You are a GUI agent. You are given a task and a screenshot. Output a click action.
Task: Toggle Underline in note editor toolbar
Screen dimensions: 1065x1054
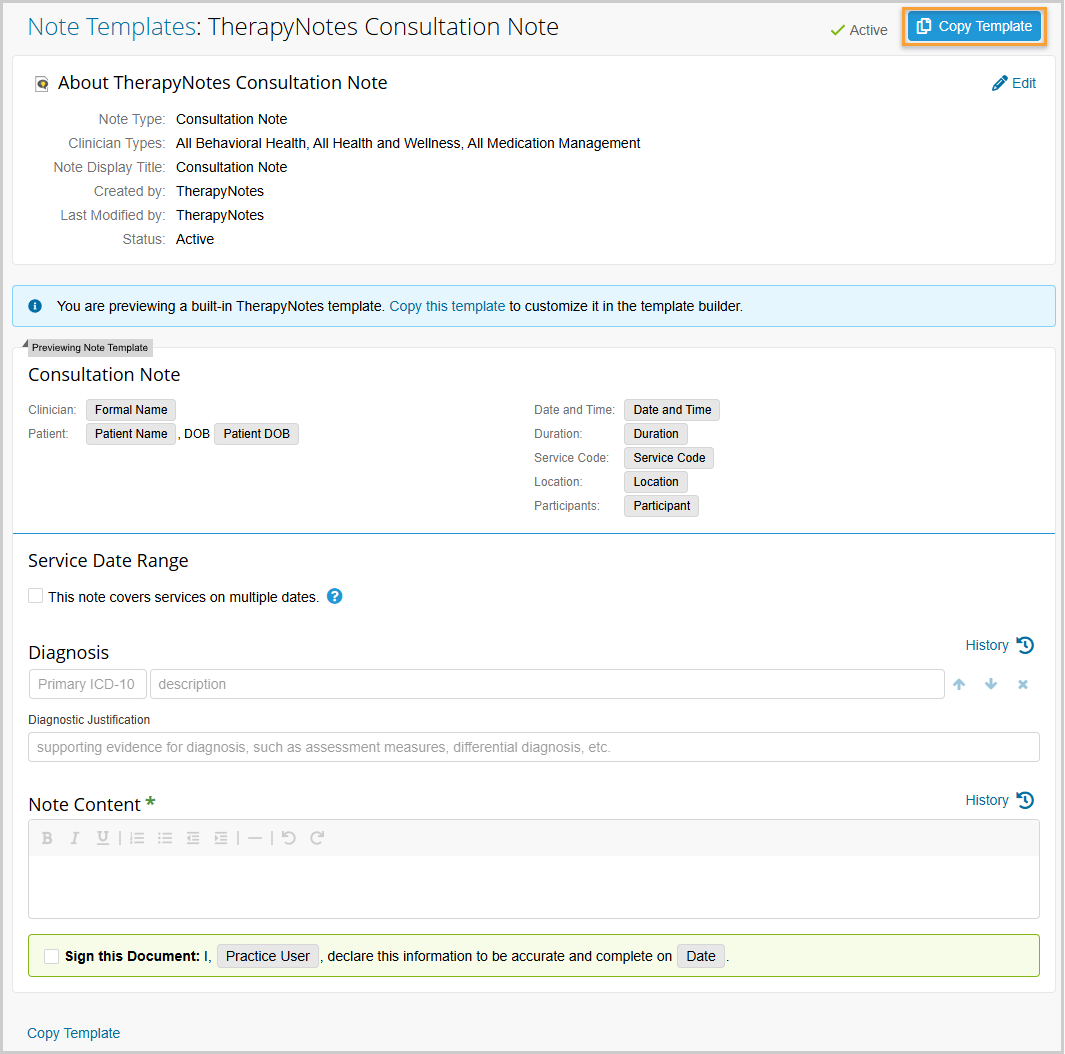coord(103,838)
